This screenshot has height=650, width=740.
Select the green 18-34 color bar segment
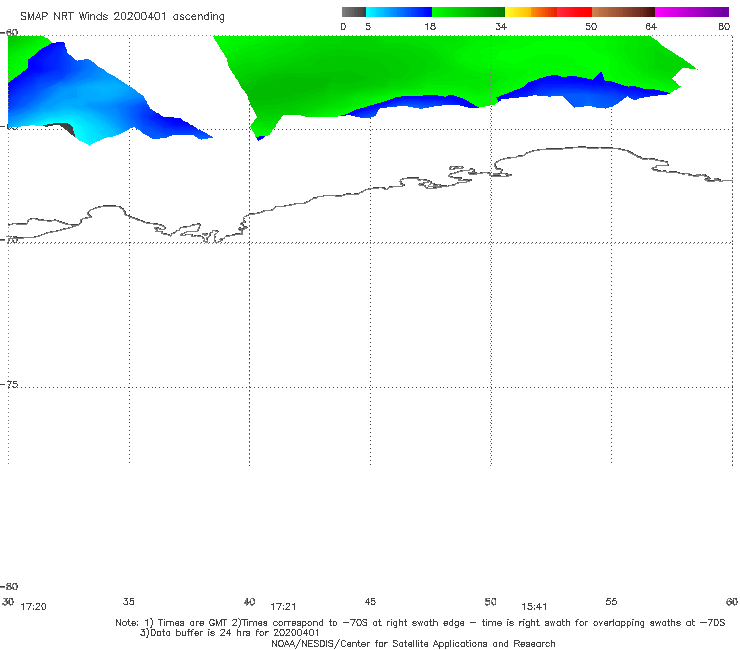pyautogui.click(x=468, y=12)
